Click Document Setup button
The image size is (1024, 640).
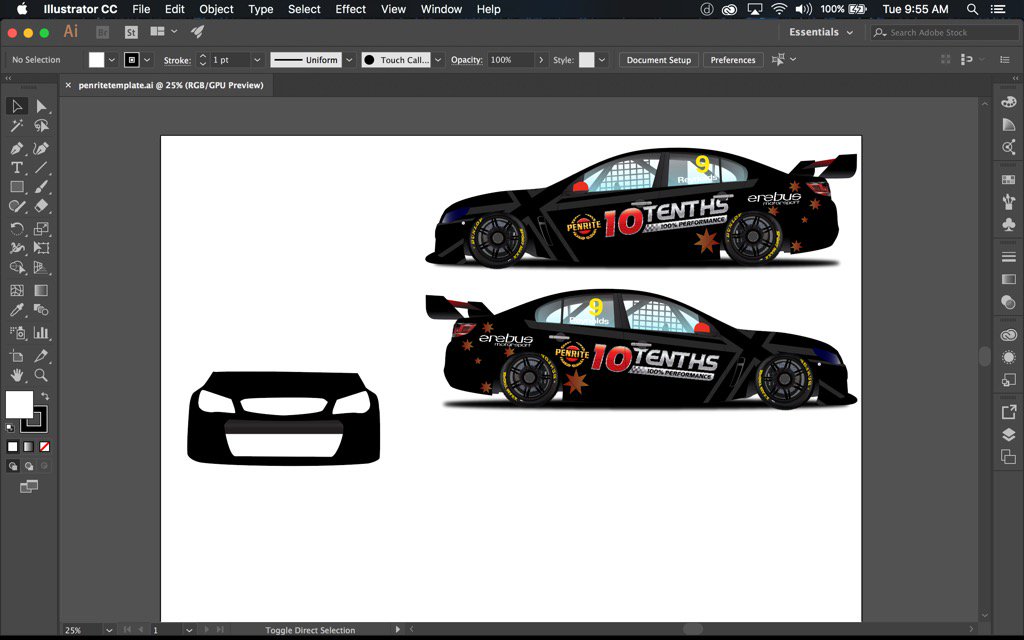[x=659, y=59]
